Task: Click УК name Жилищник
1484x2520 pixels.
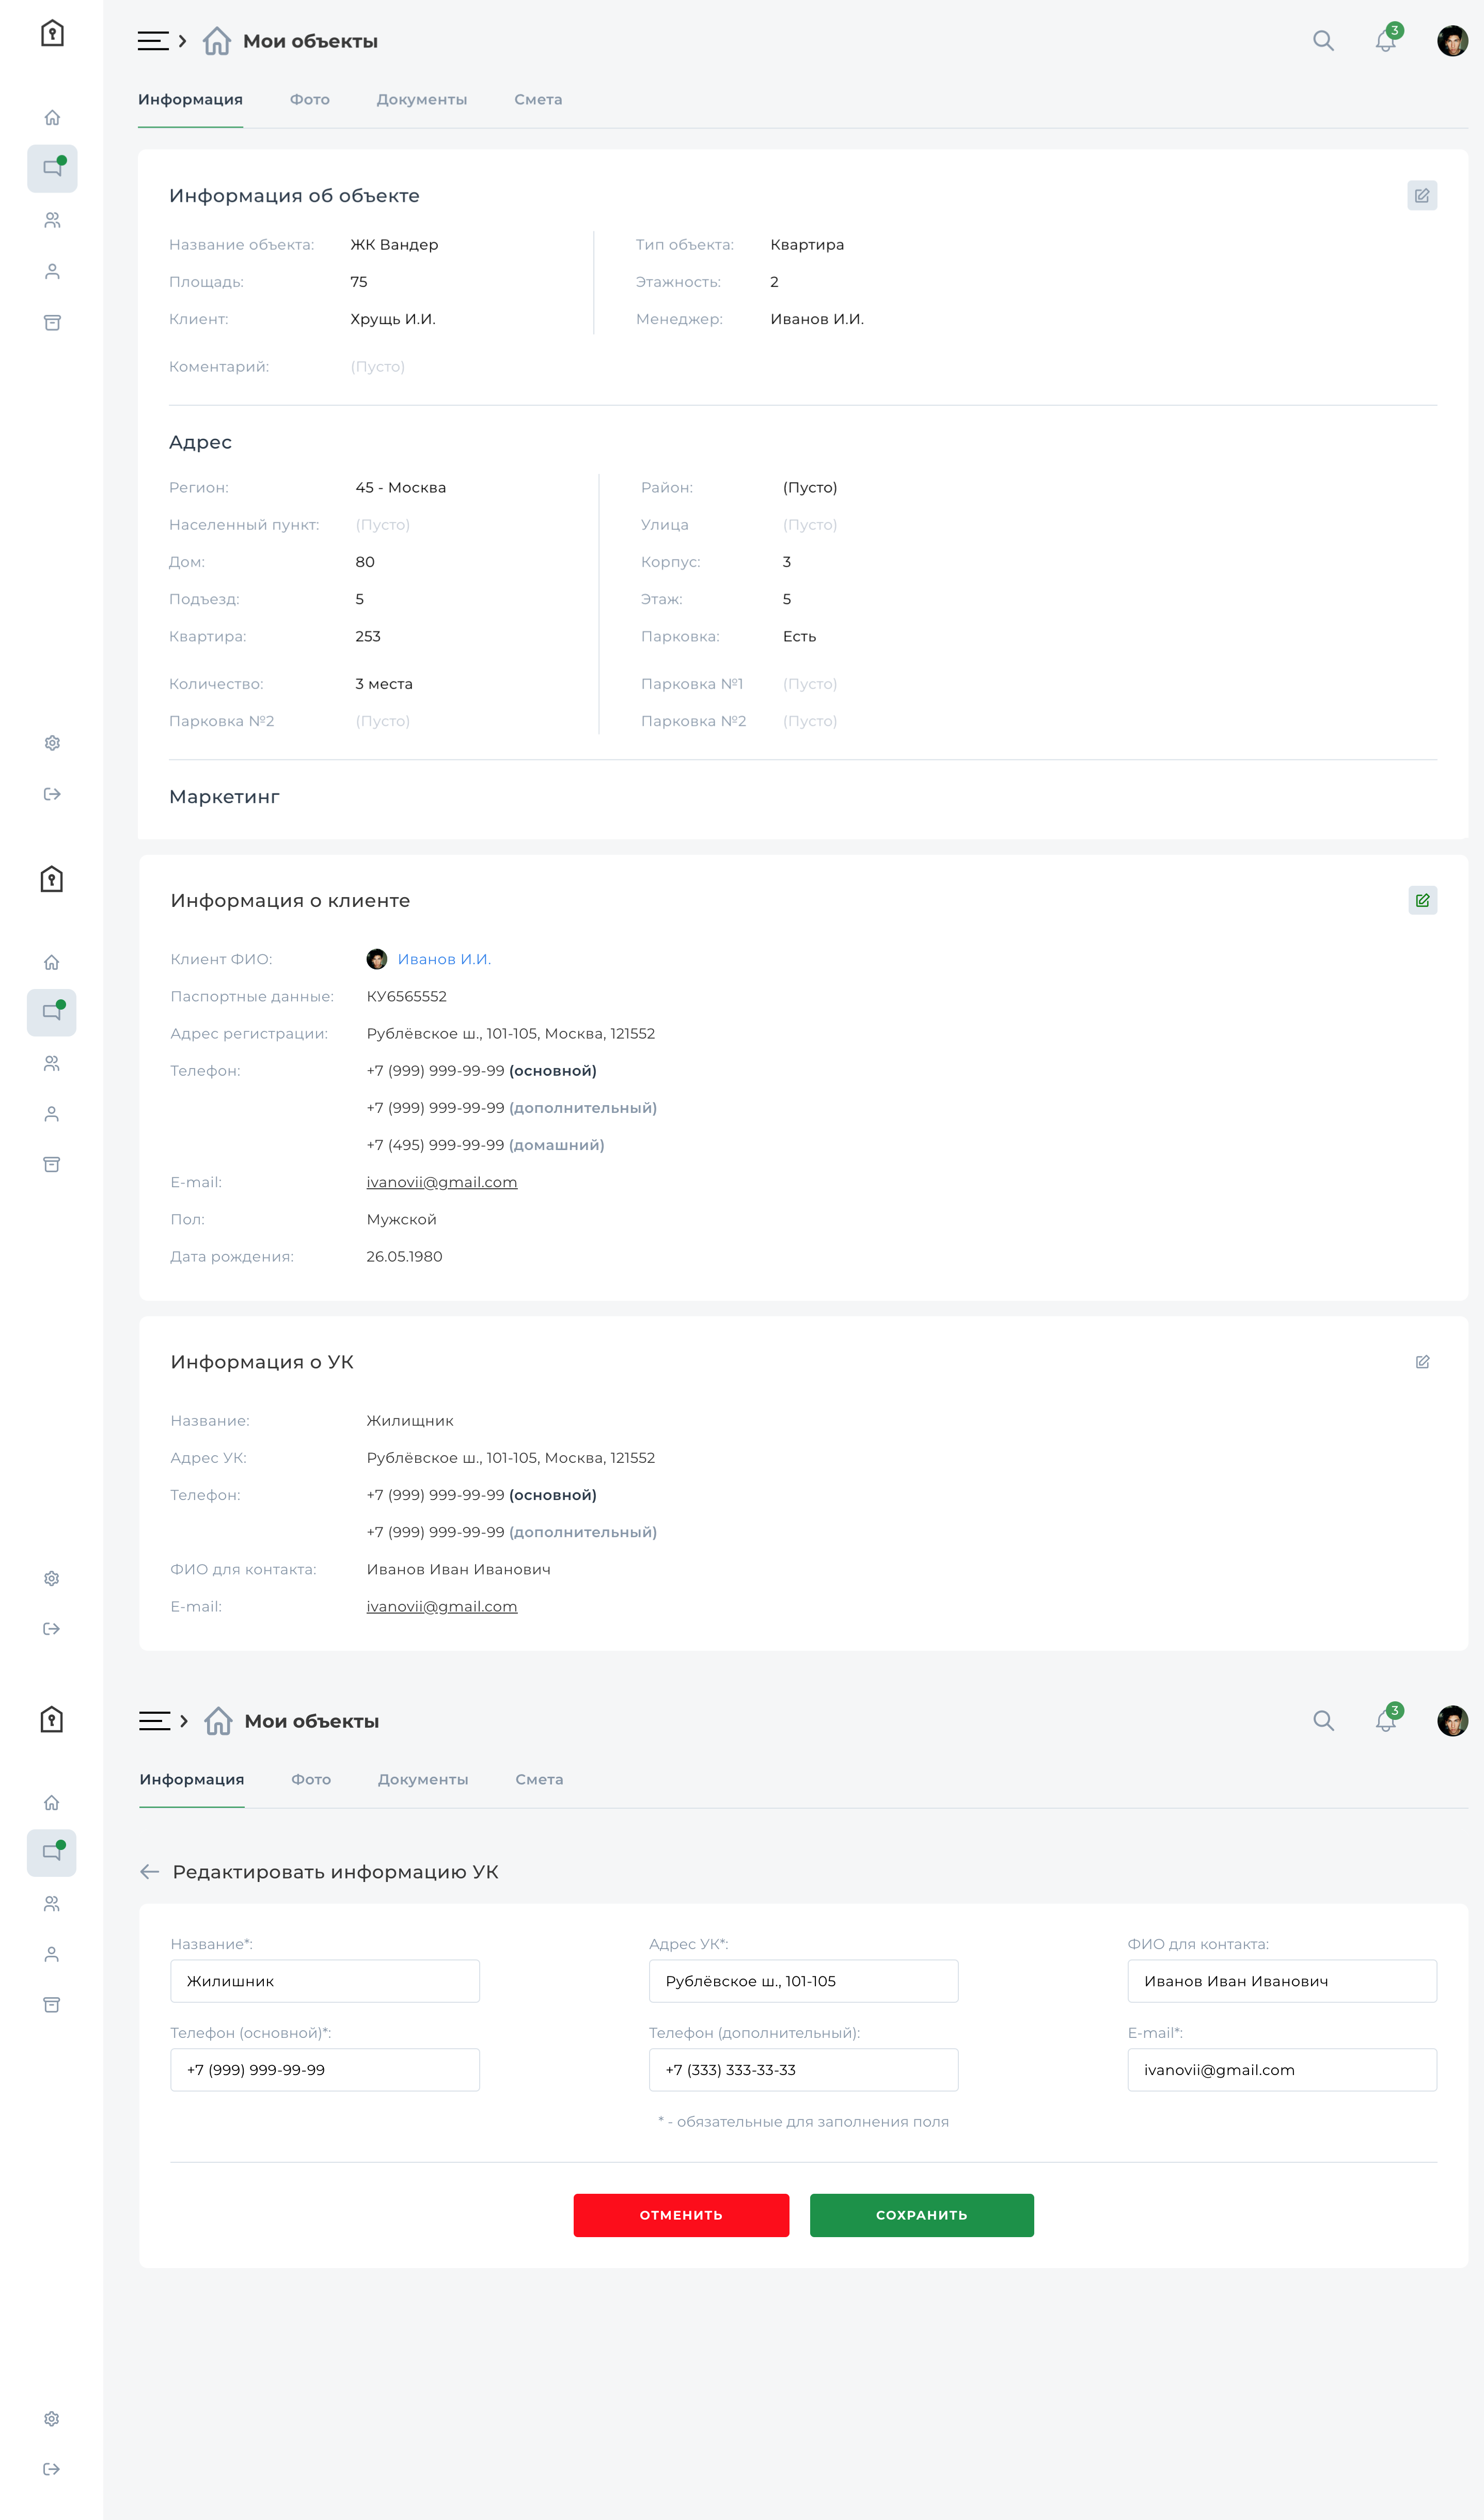Action: coord(410,1421)
